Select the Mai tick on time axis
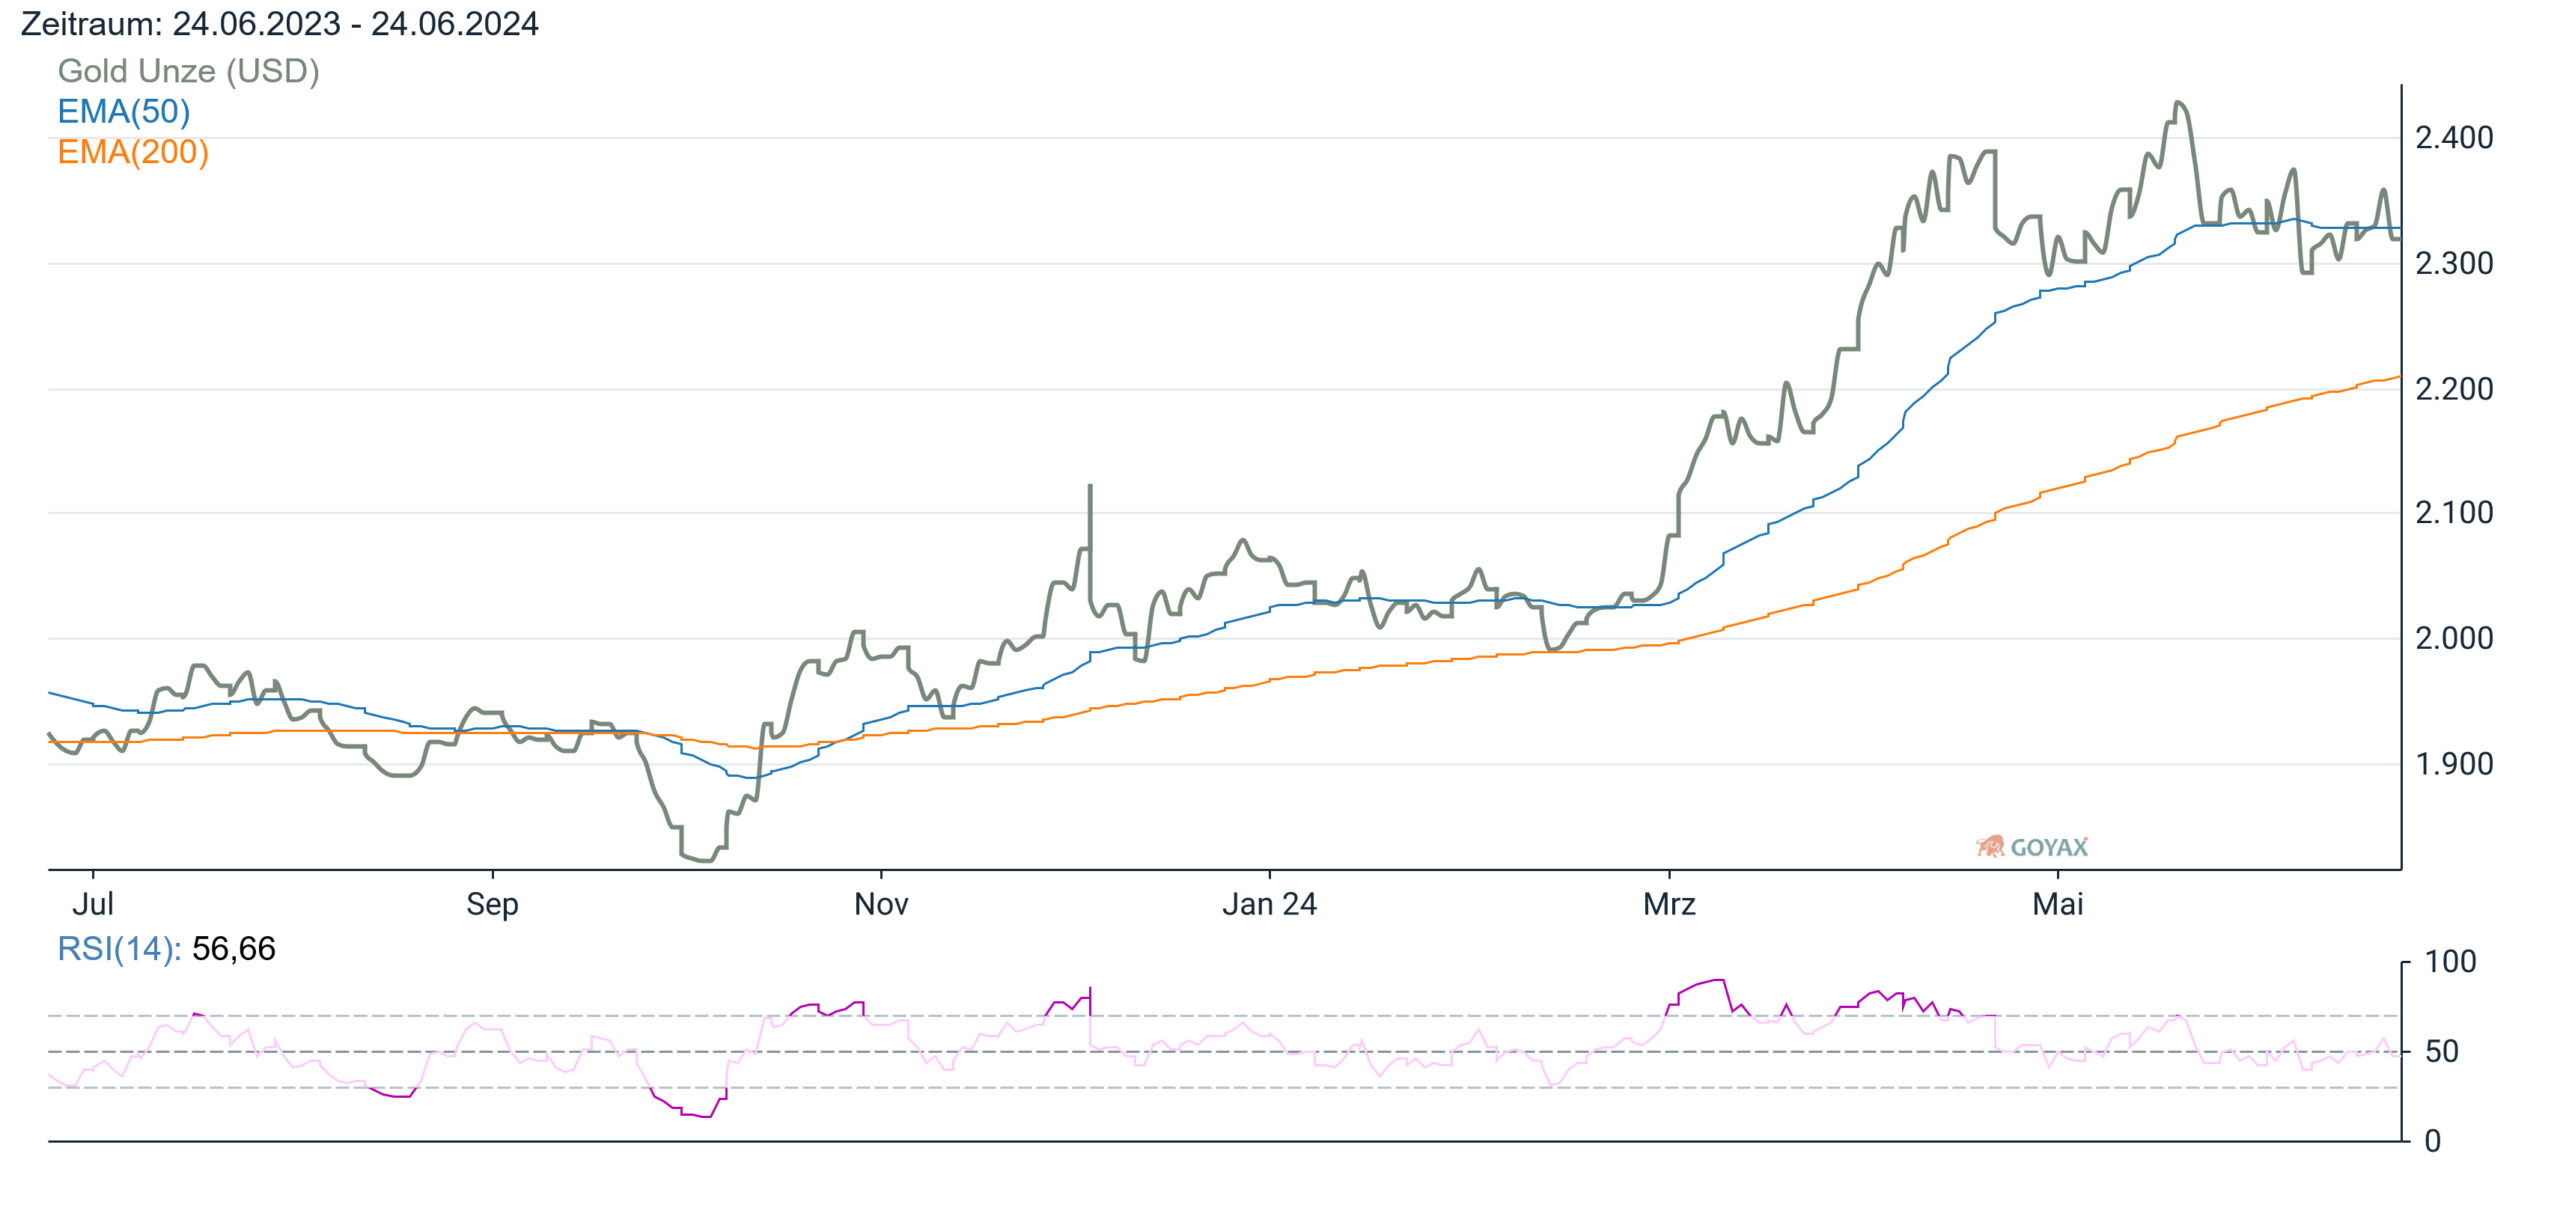Screen dimensions: 2560x1228 click(2058, 904)
